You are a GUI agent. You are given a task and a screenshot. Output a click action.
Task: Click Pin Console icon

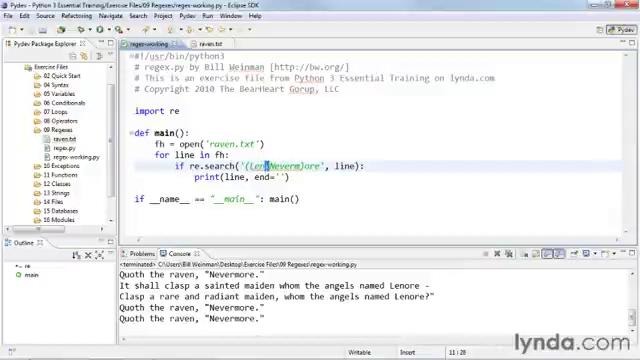pos(574,254)
